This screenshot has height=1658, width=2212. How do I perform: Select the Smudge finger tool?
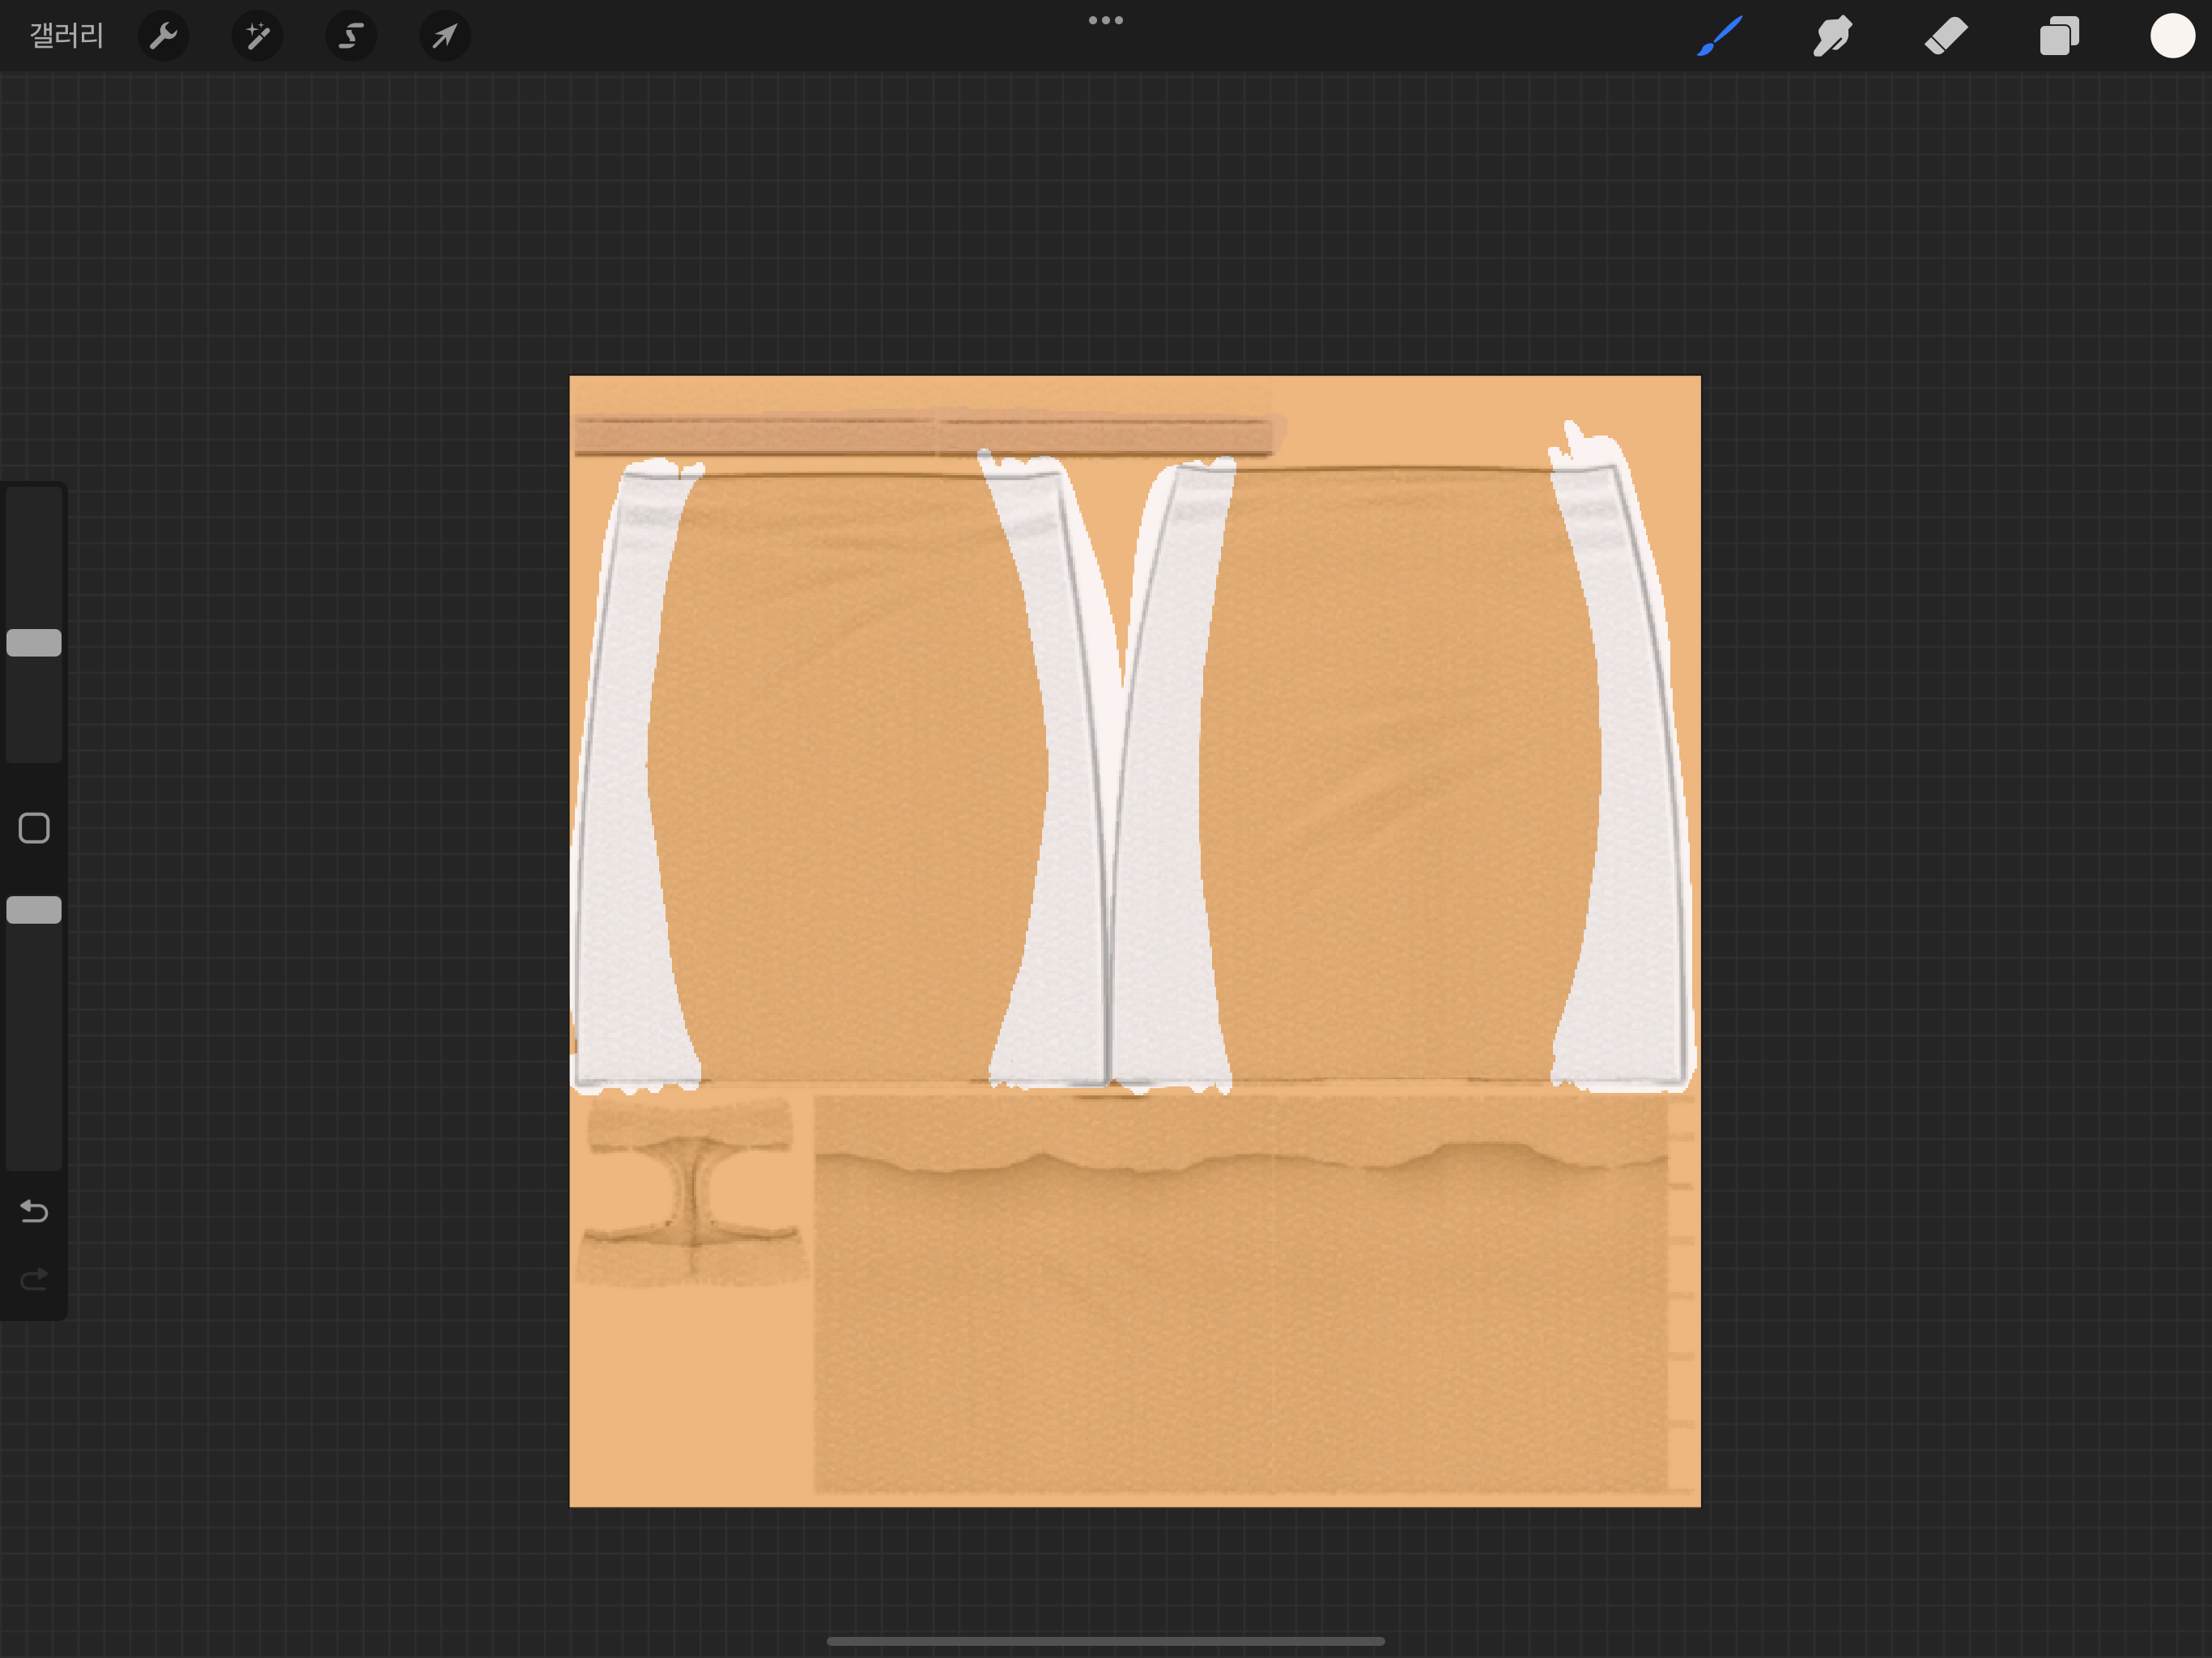(x=1832, y=36)
